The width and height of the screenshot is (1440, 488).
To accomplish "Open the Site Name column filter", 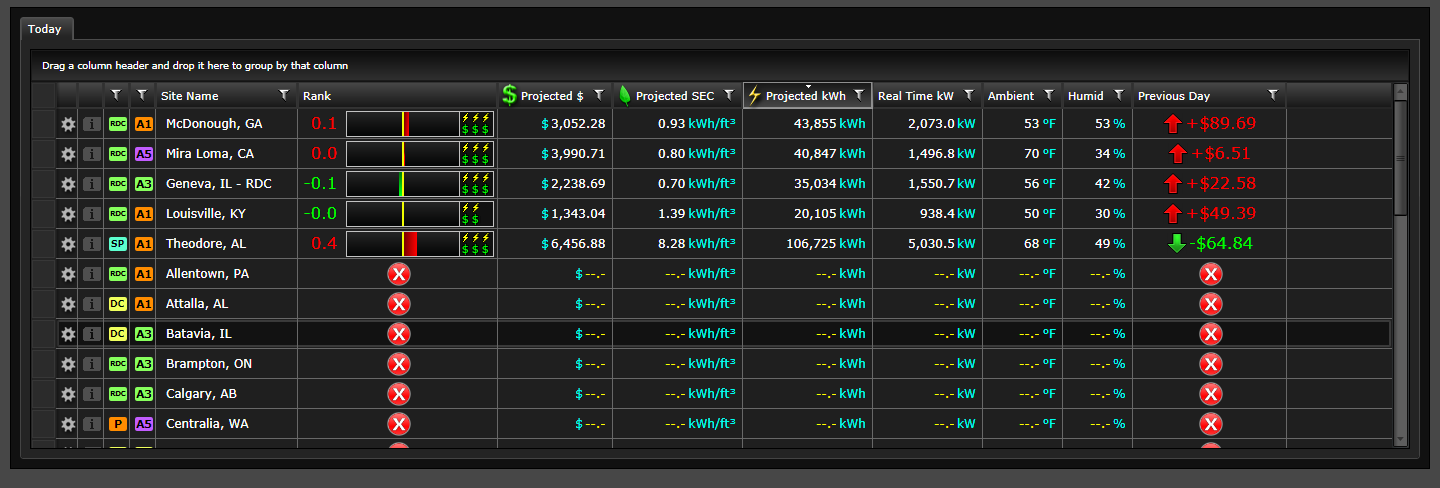I will tap(285, 95).
